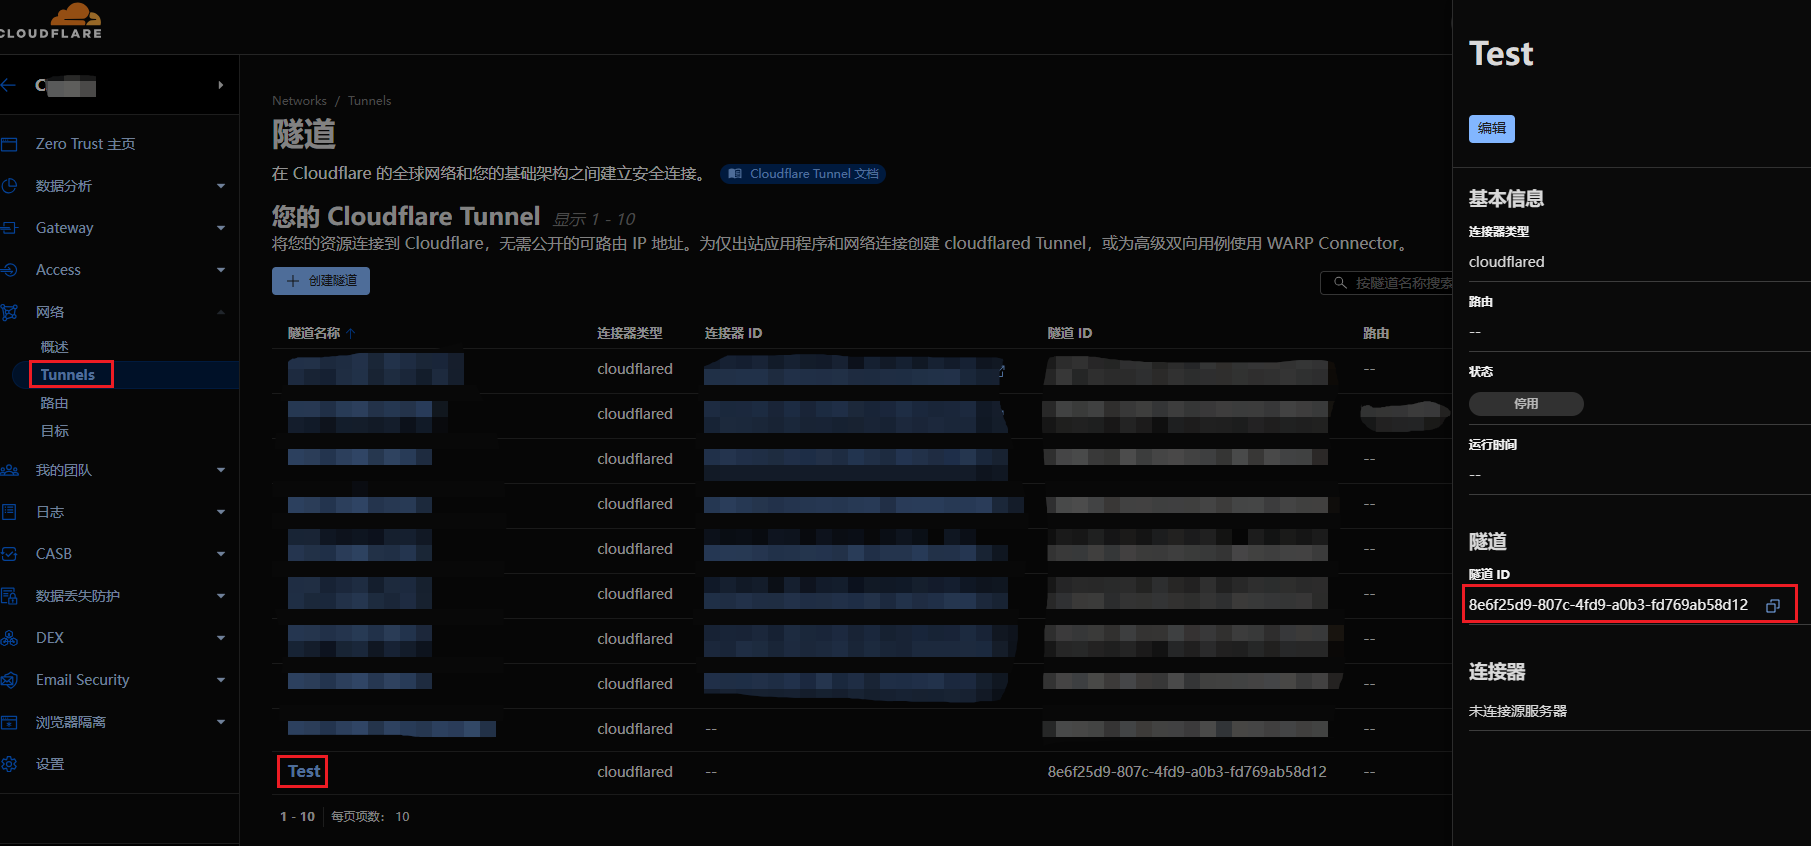The image size is (1811, 846).
Task: Open the Test tunnel link in the table
Action: (304, 771)
